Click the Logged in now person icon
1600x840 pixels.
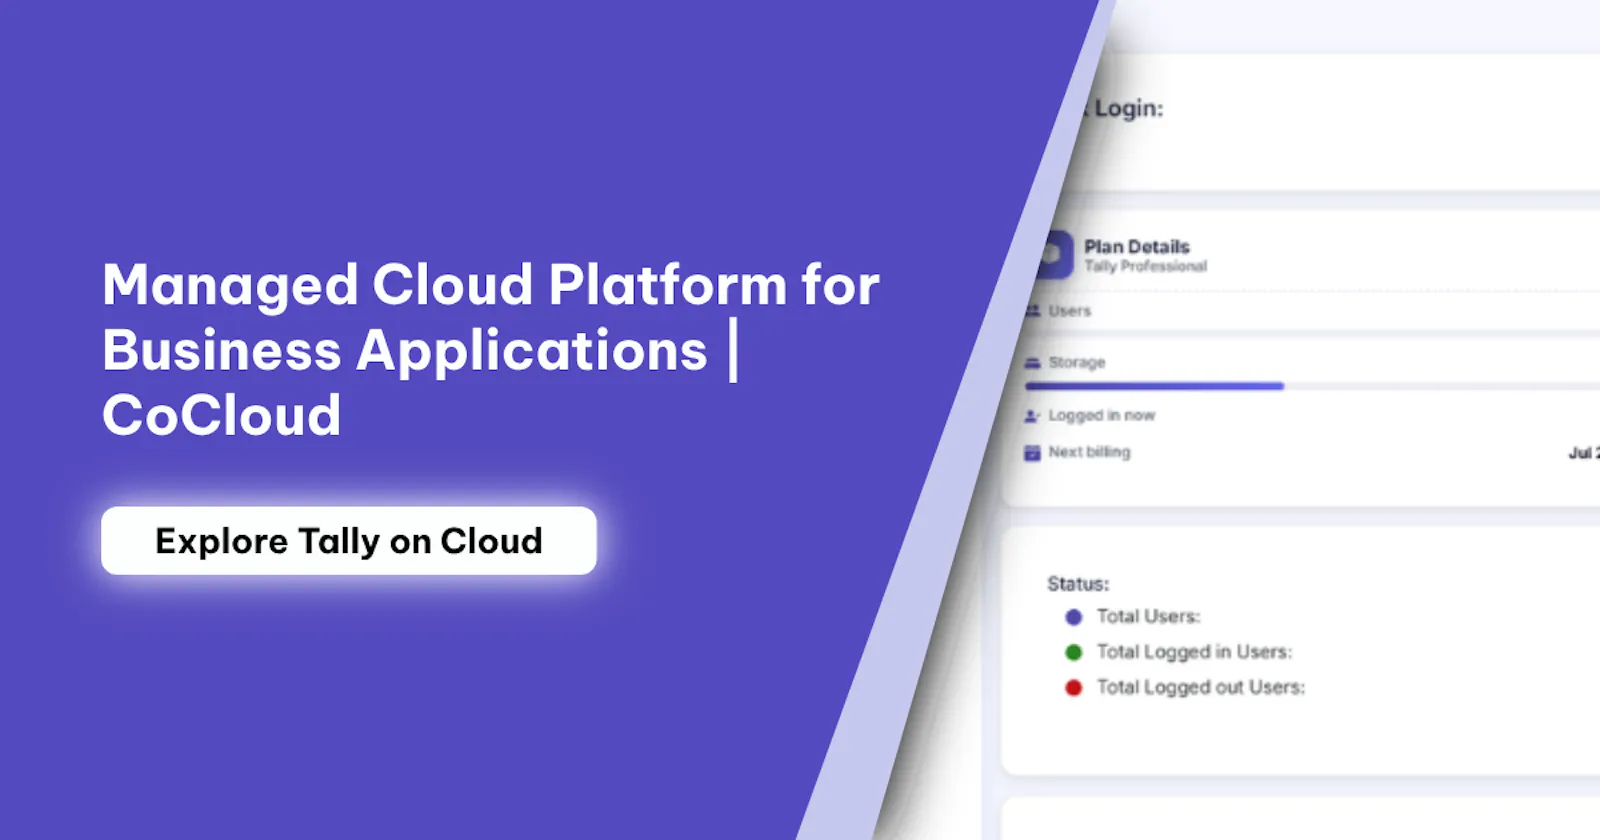tap(1033, 416)
